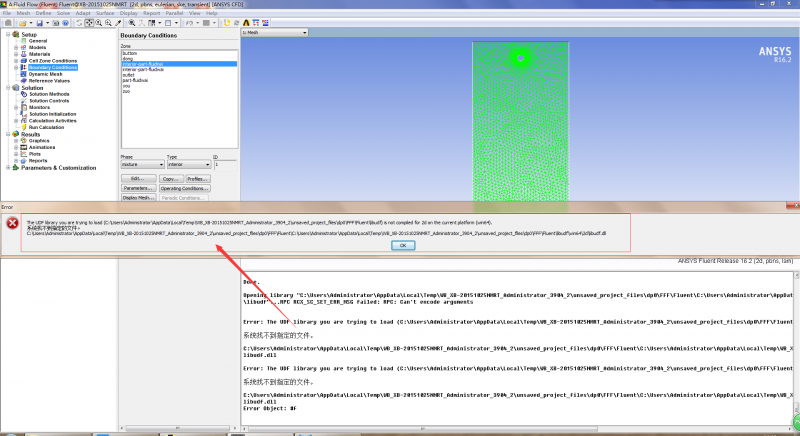
Task: Select the General tree item
Action: [38, 41]
